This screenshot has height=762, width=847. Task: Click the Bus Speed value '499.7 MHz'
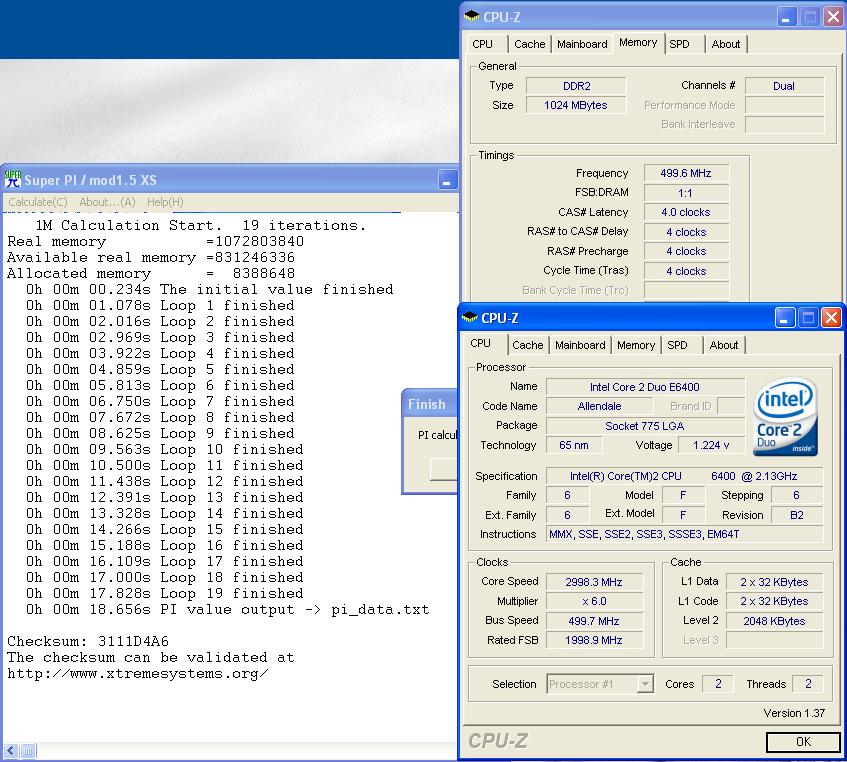point(594,621)
